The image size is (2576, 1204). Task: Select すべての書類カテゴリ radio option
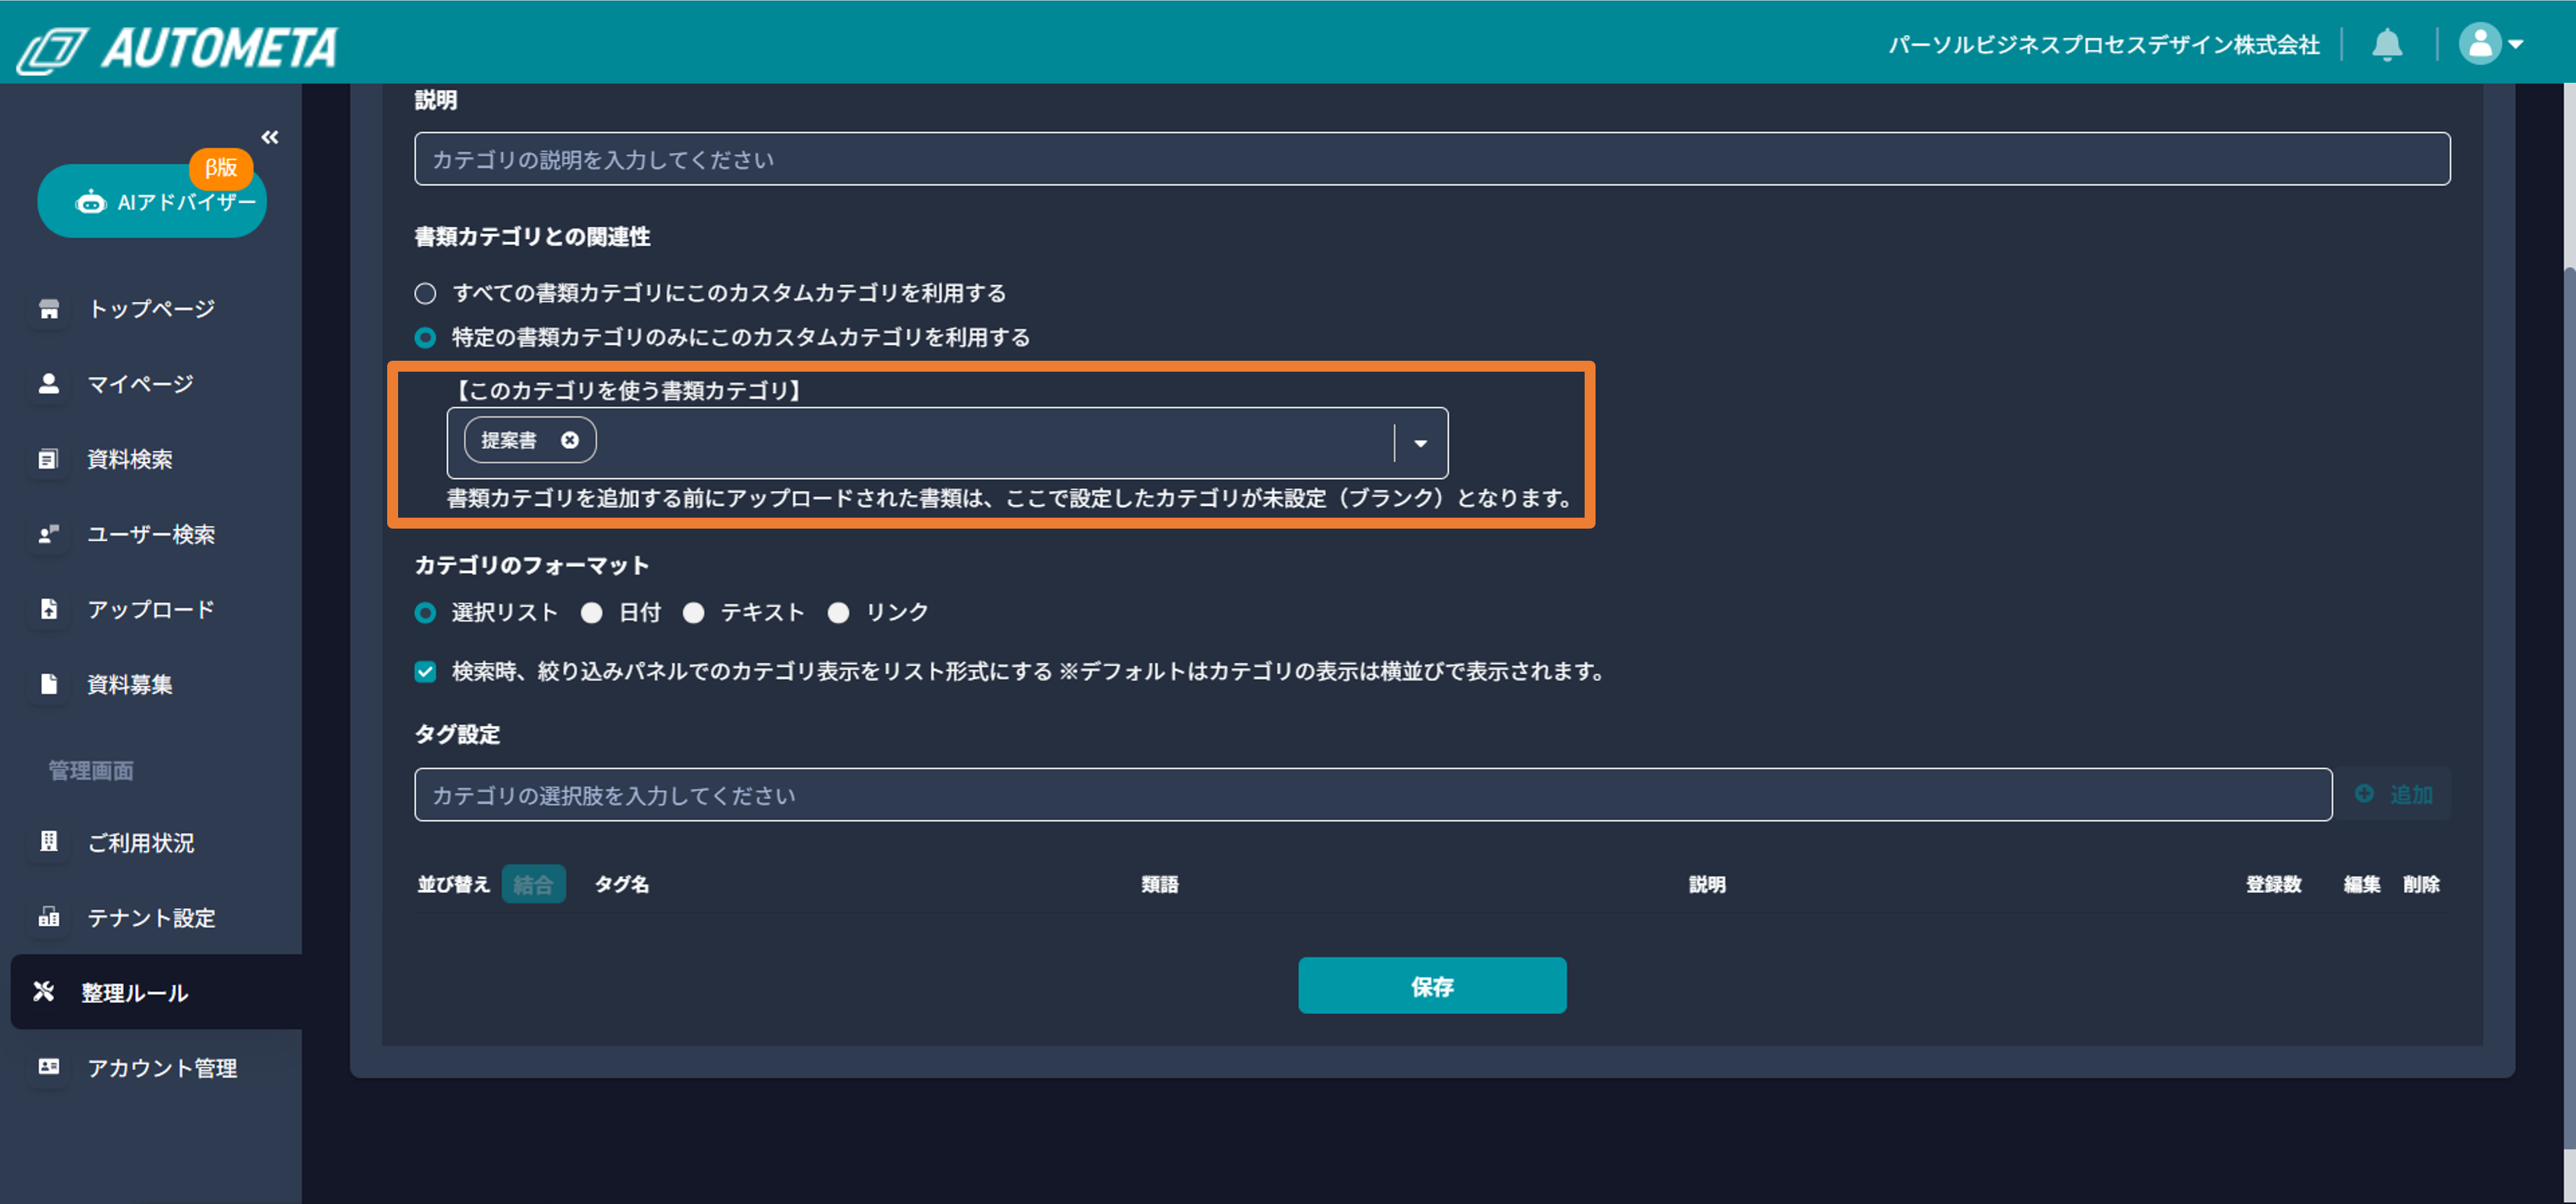426,293
